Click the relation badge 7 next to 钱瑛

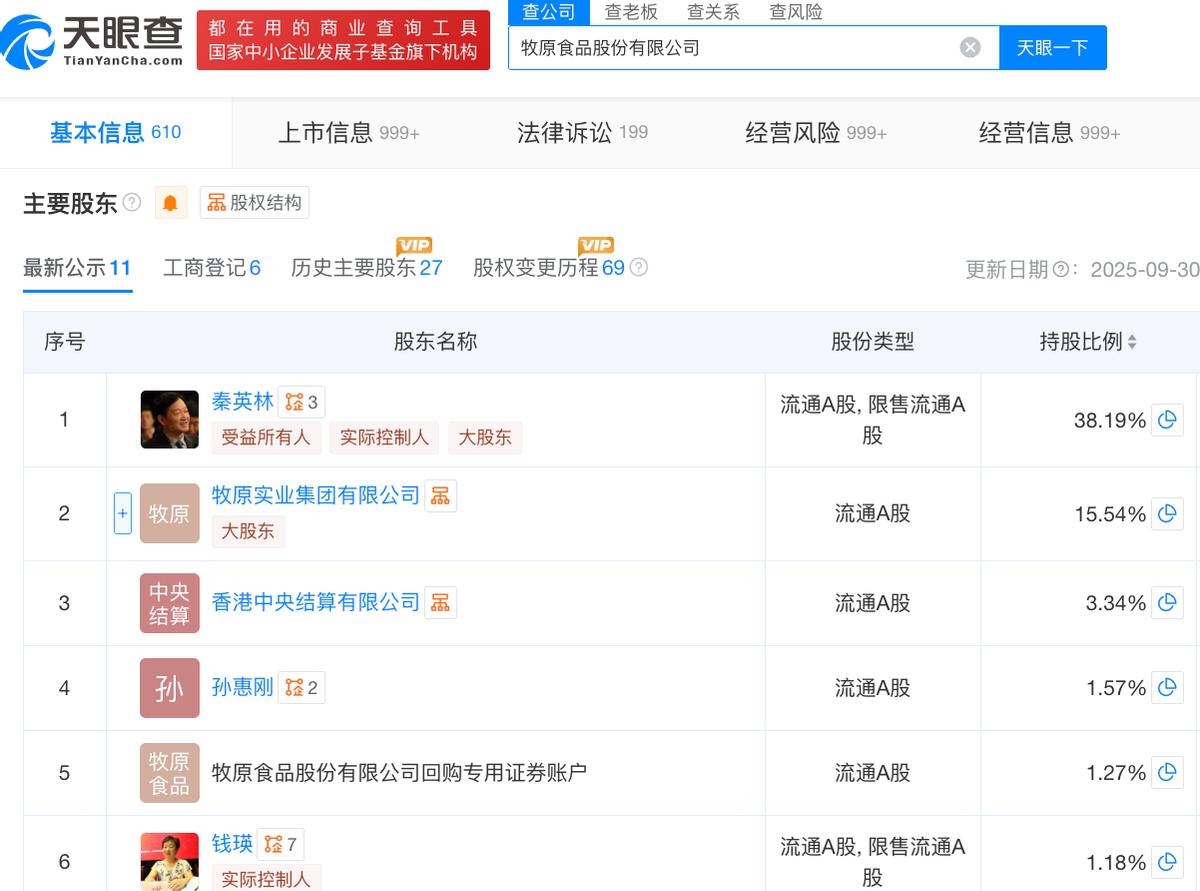pos(280,845)
